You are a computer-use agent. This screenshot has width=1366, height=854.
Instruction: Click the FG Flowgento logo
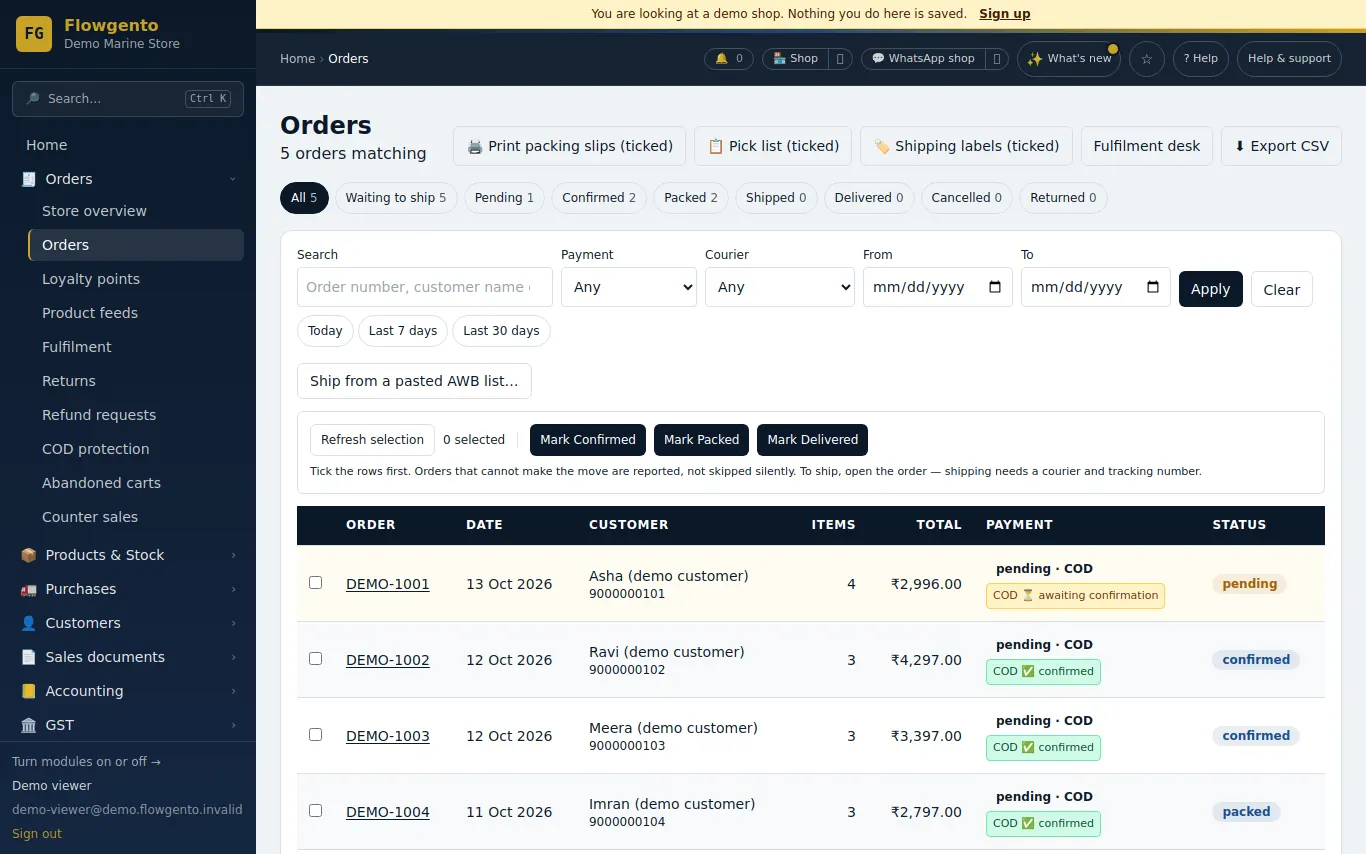coord(34,34)
